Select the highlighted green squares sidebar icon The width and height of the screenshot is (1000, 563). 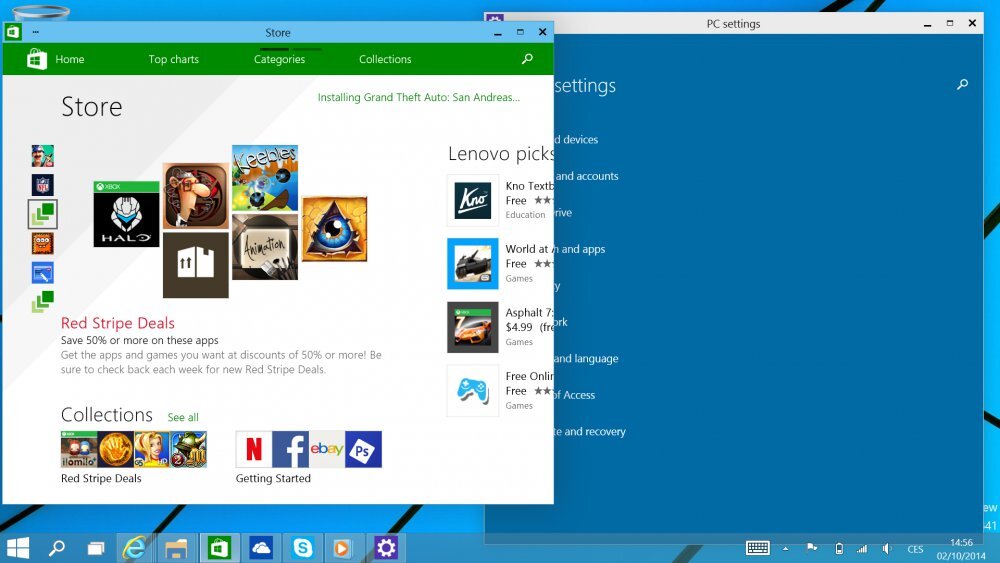click(43, 214)
